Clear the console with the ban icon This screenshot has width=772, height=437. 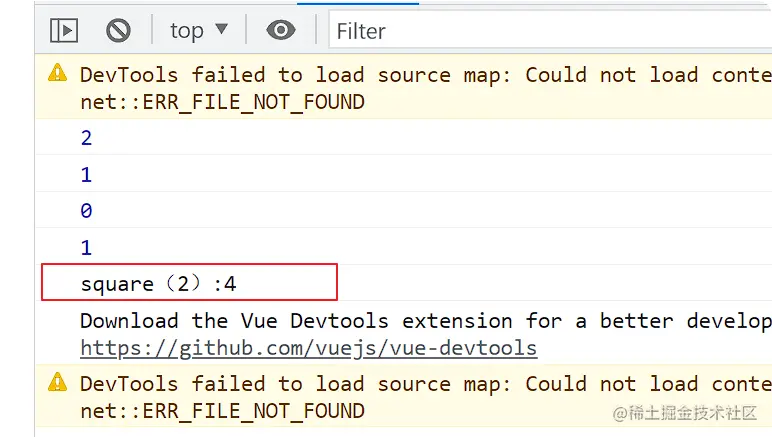click(x=118, y=31)
